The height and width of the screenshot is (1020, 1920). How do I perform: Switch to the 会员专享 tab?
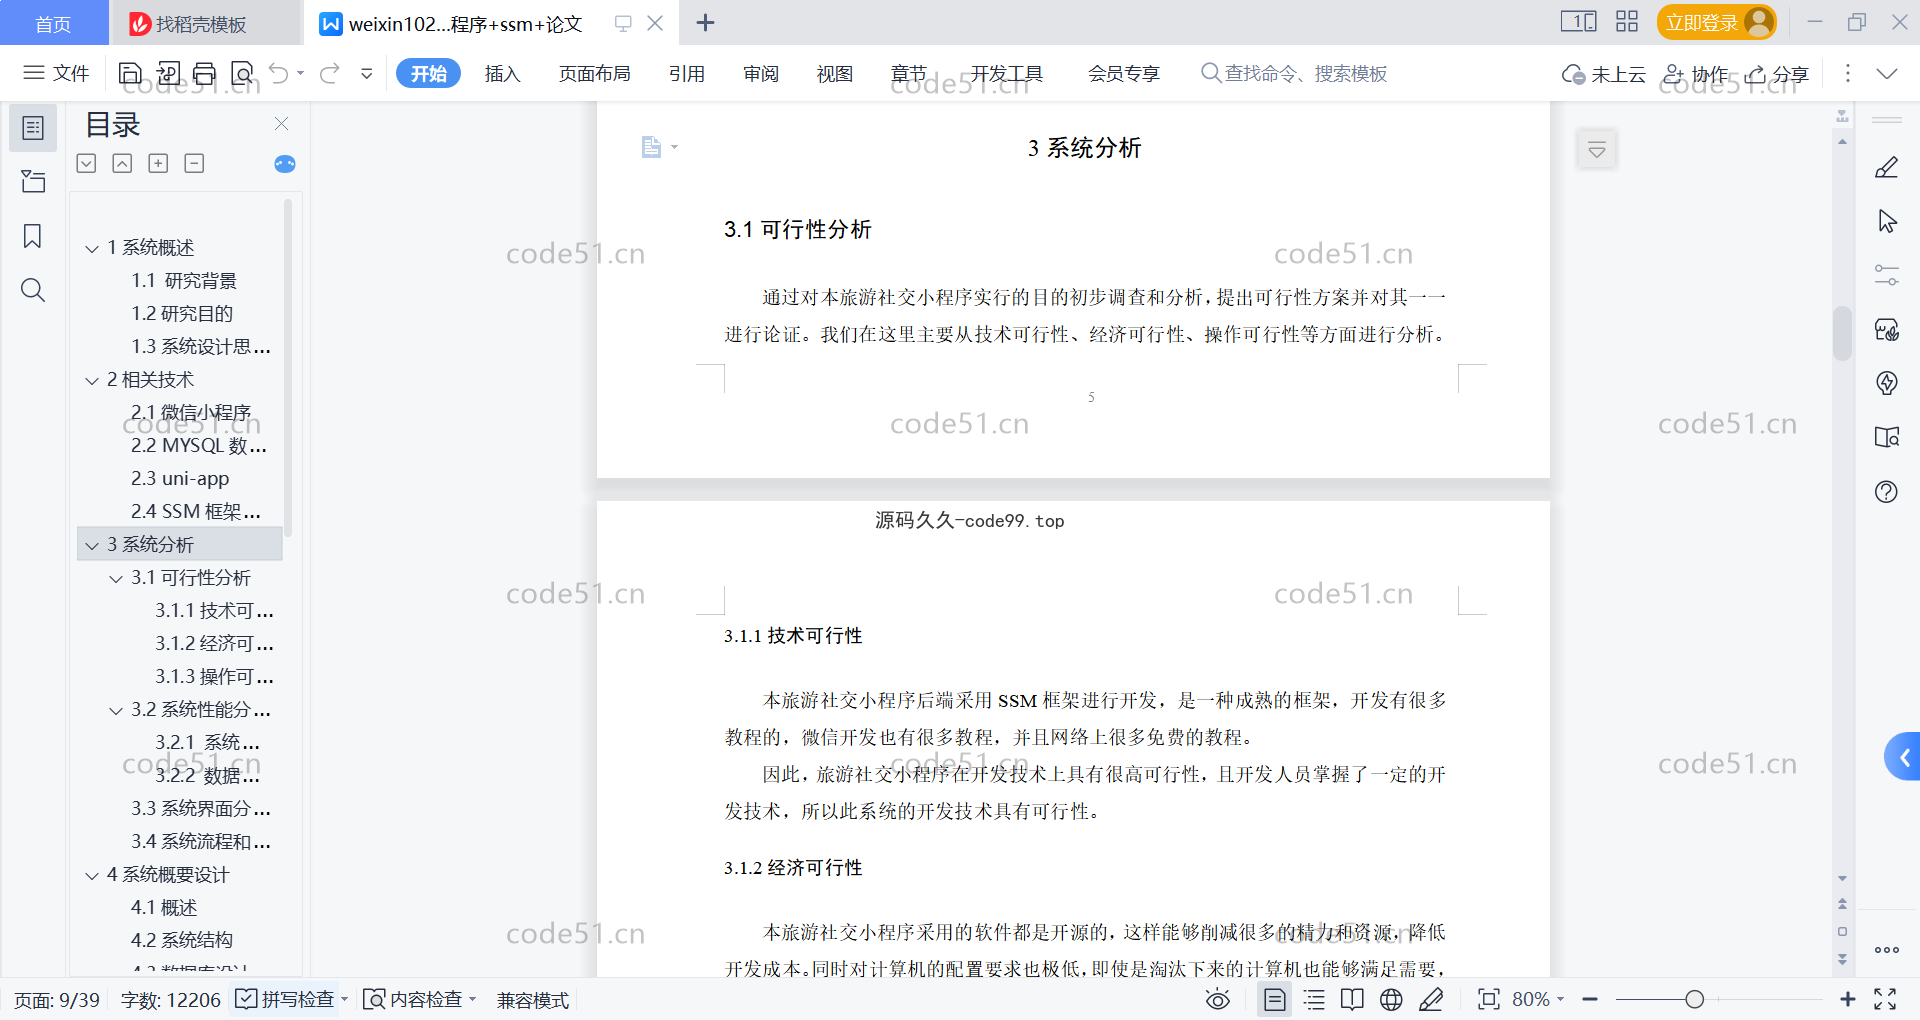[x=1123, y=73]
